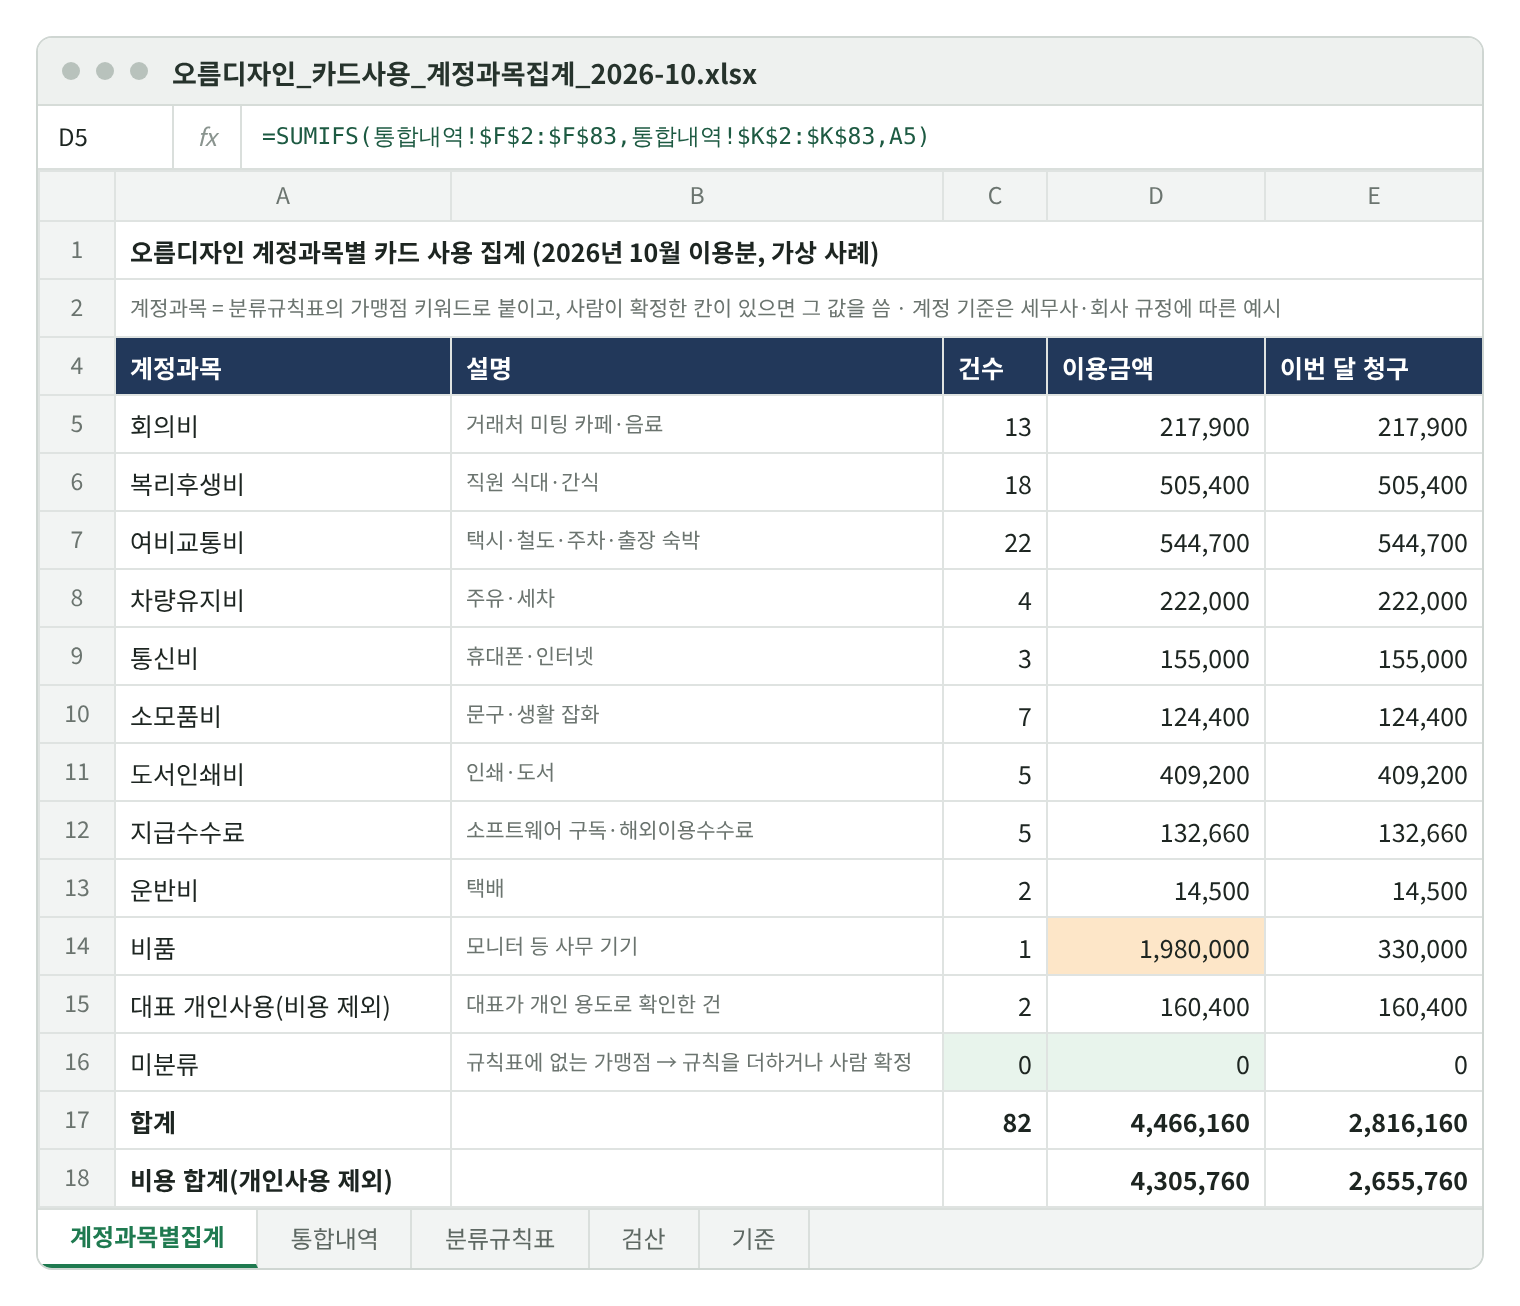Click the 합계 total label cell
Image resolution: width=1520 pixels, height=1306 pixels.
[x=283, y=1121]
